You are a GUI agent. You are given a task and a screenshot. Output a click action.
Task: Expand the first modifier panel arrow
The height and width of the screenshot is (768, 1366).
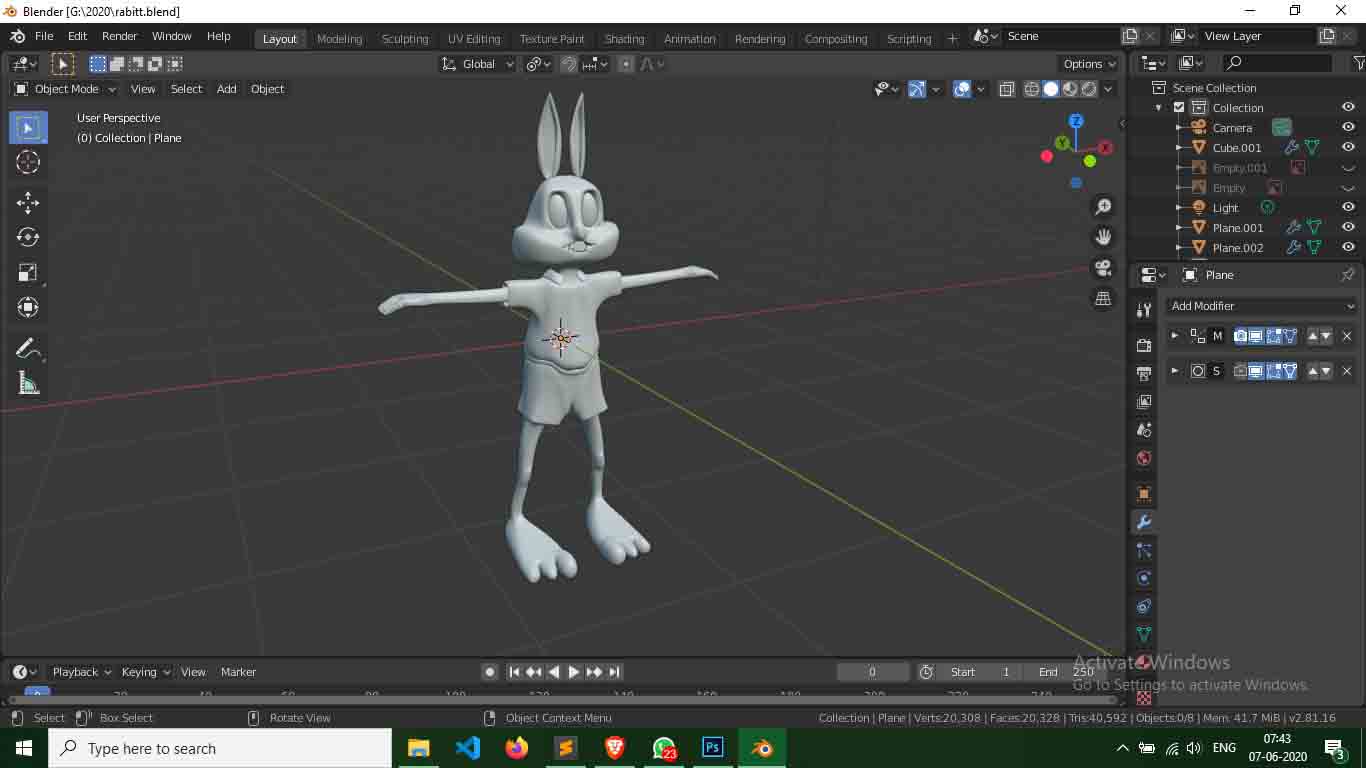(1175, 336)
